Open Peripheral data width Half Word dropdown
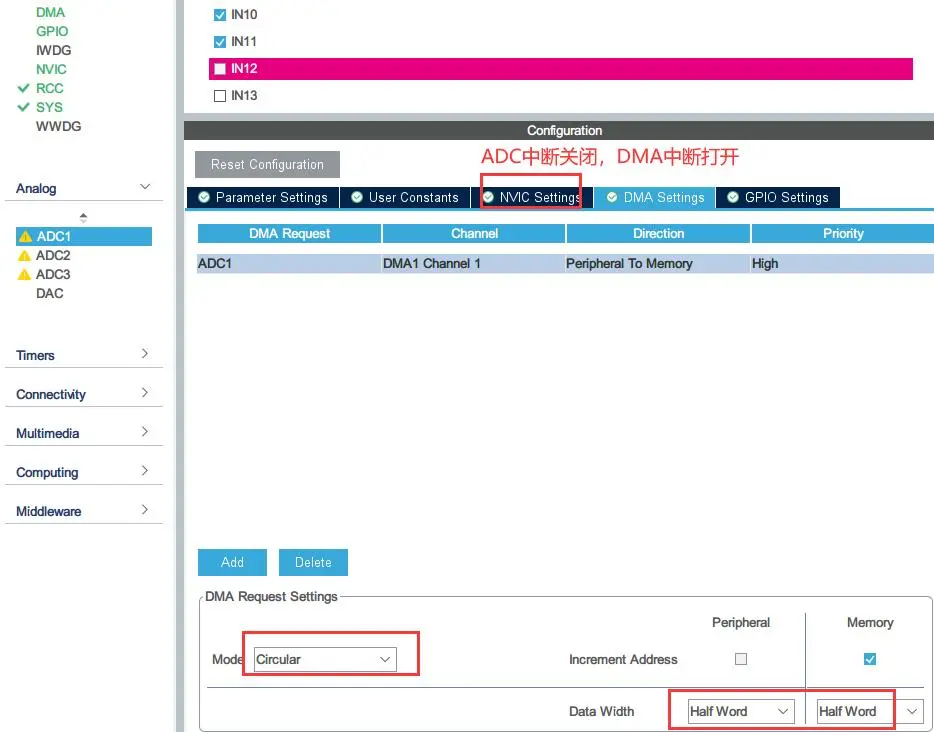Image resolution: width=934 pixels, height=732 pixels. pos(741,711)
